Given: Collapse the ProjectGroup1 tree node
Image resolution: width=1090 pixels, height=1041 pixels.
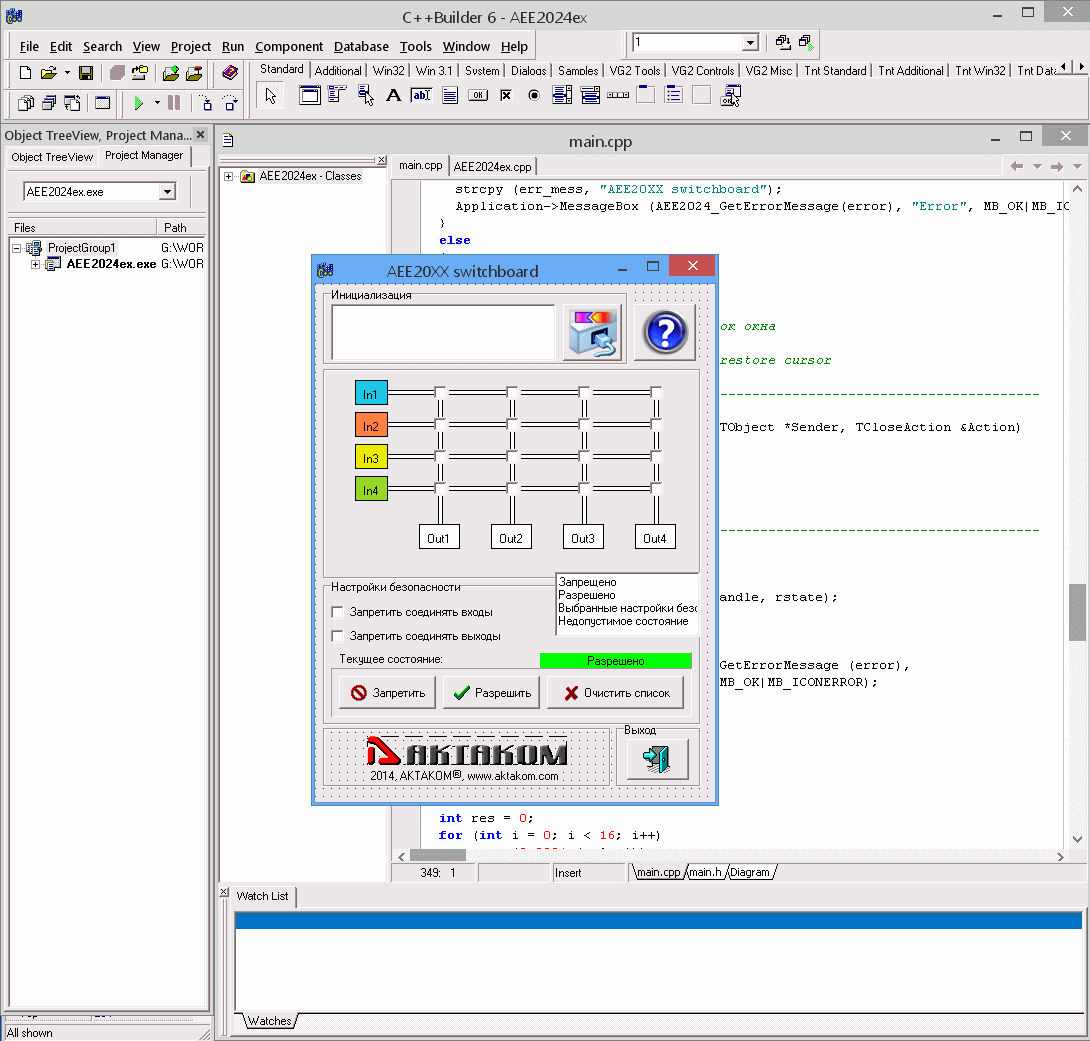Looking at the screenshot, I should click(x=17, y=248).
